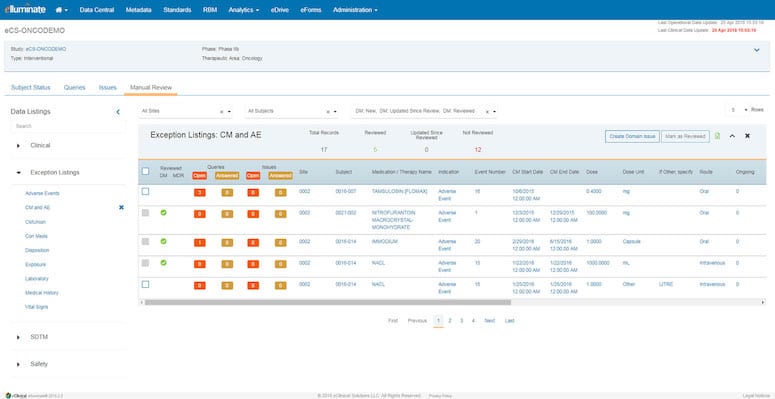Click right arrow of horizontal scrollbar

pyautogui.click(x=763, y=302)
